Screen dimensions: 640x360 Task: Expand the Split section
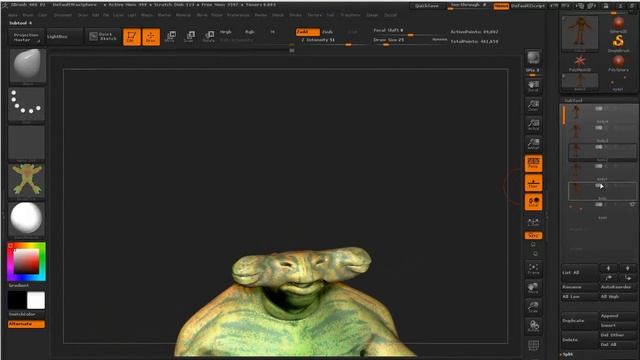click(x=568, y=354)
